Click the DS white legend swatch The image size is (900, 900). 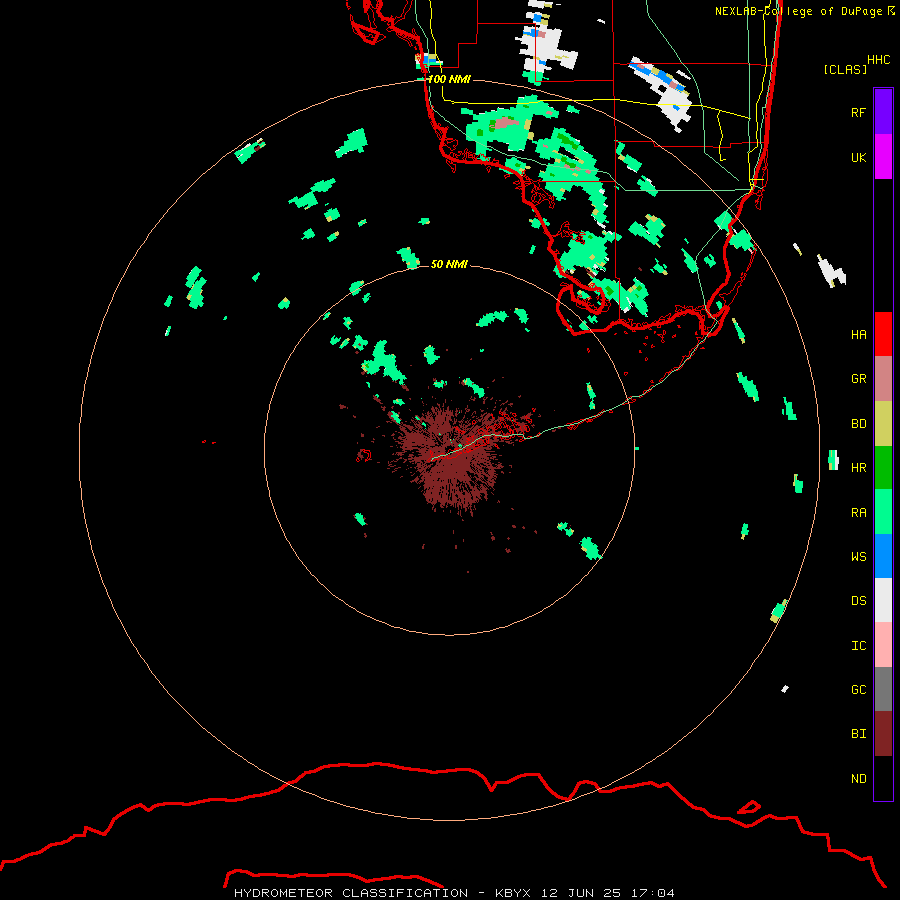(x=883, y=600)
